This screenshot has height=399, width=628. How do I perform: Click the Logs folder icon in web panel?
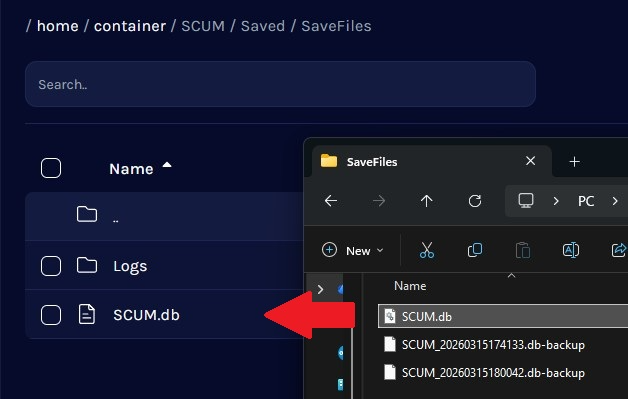(x=87, y=266)
